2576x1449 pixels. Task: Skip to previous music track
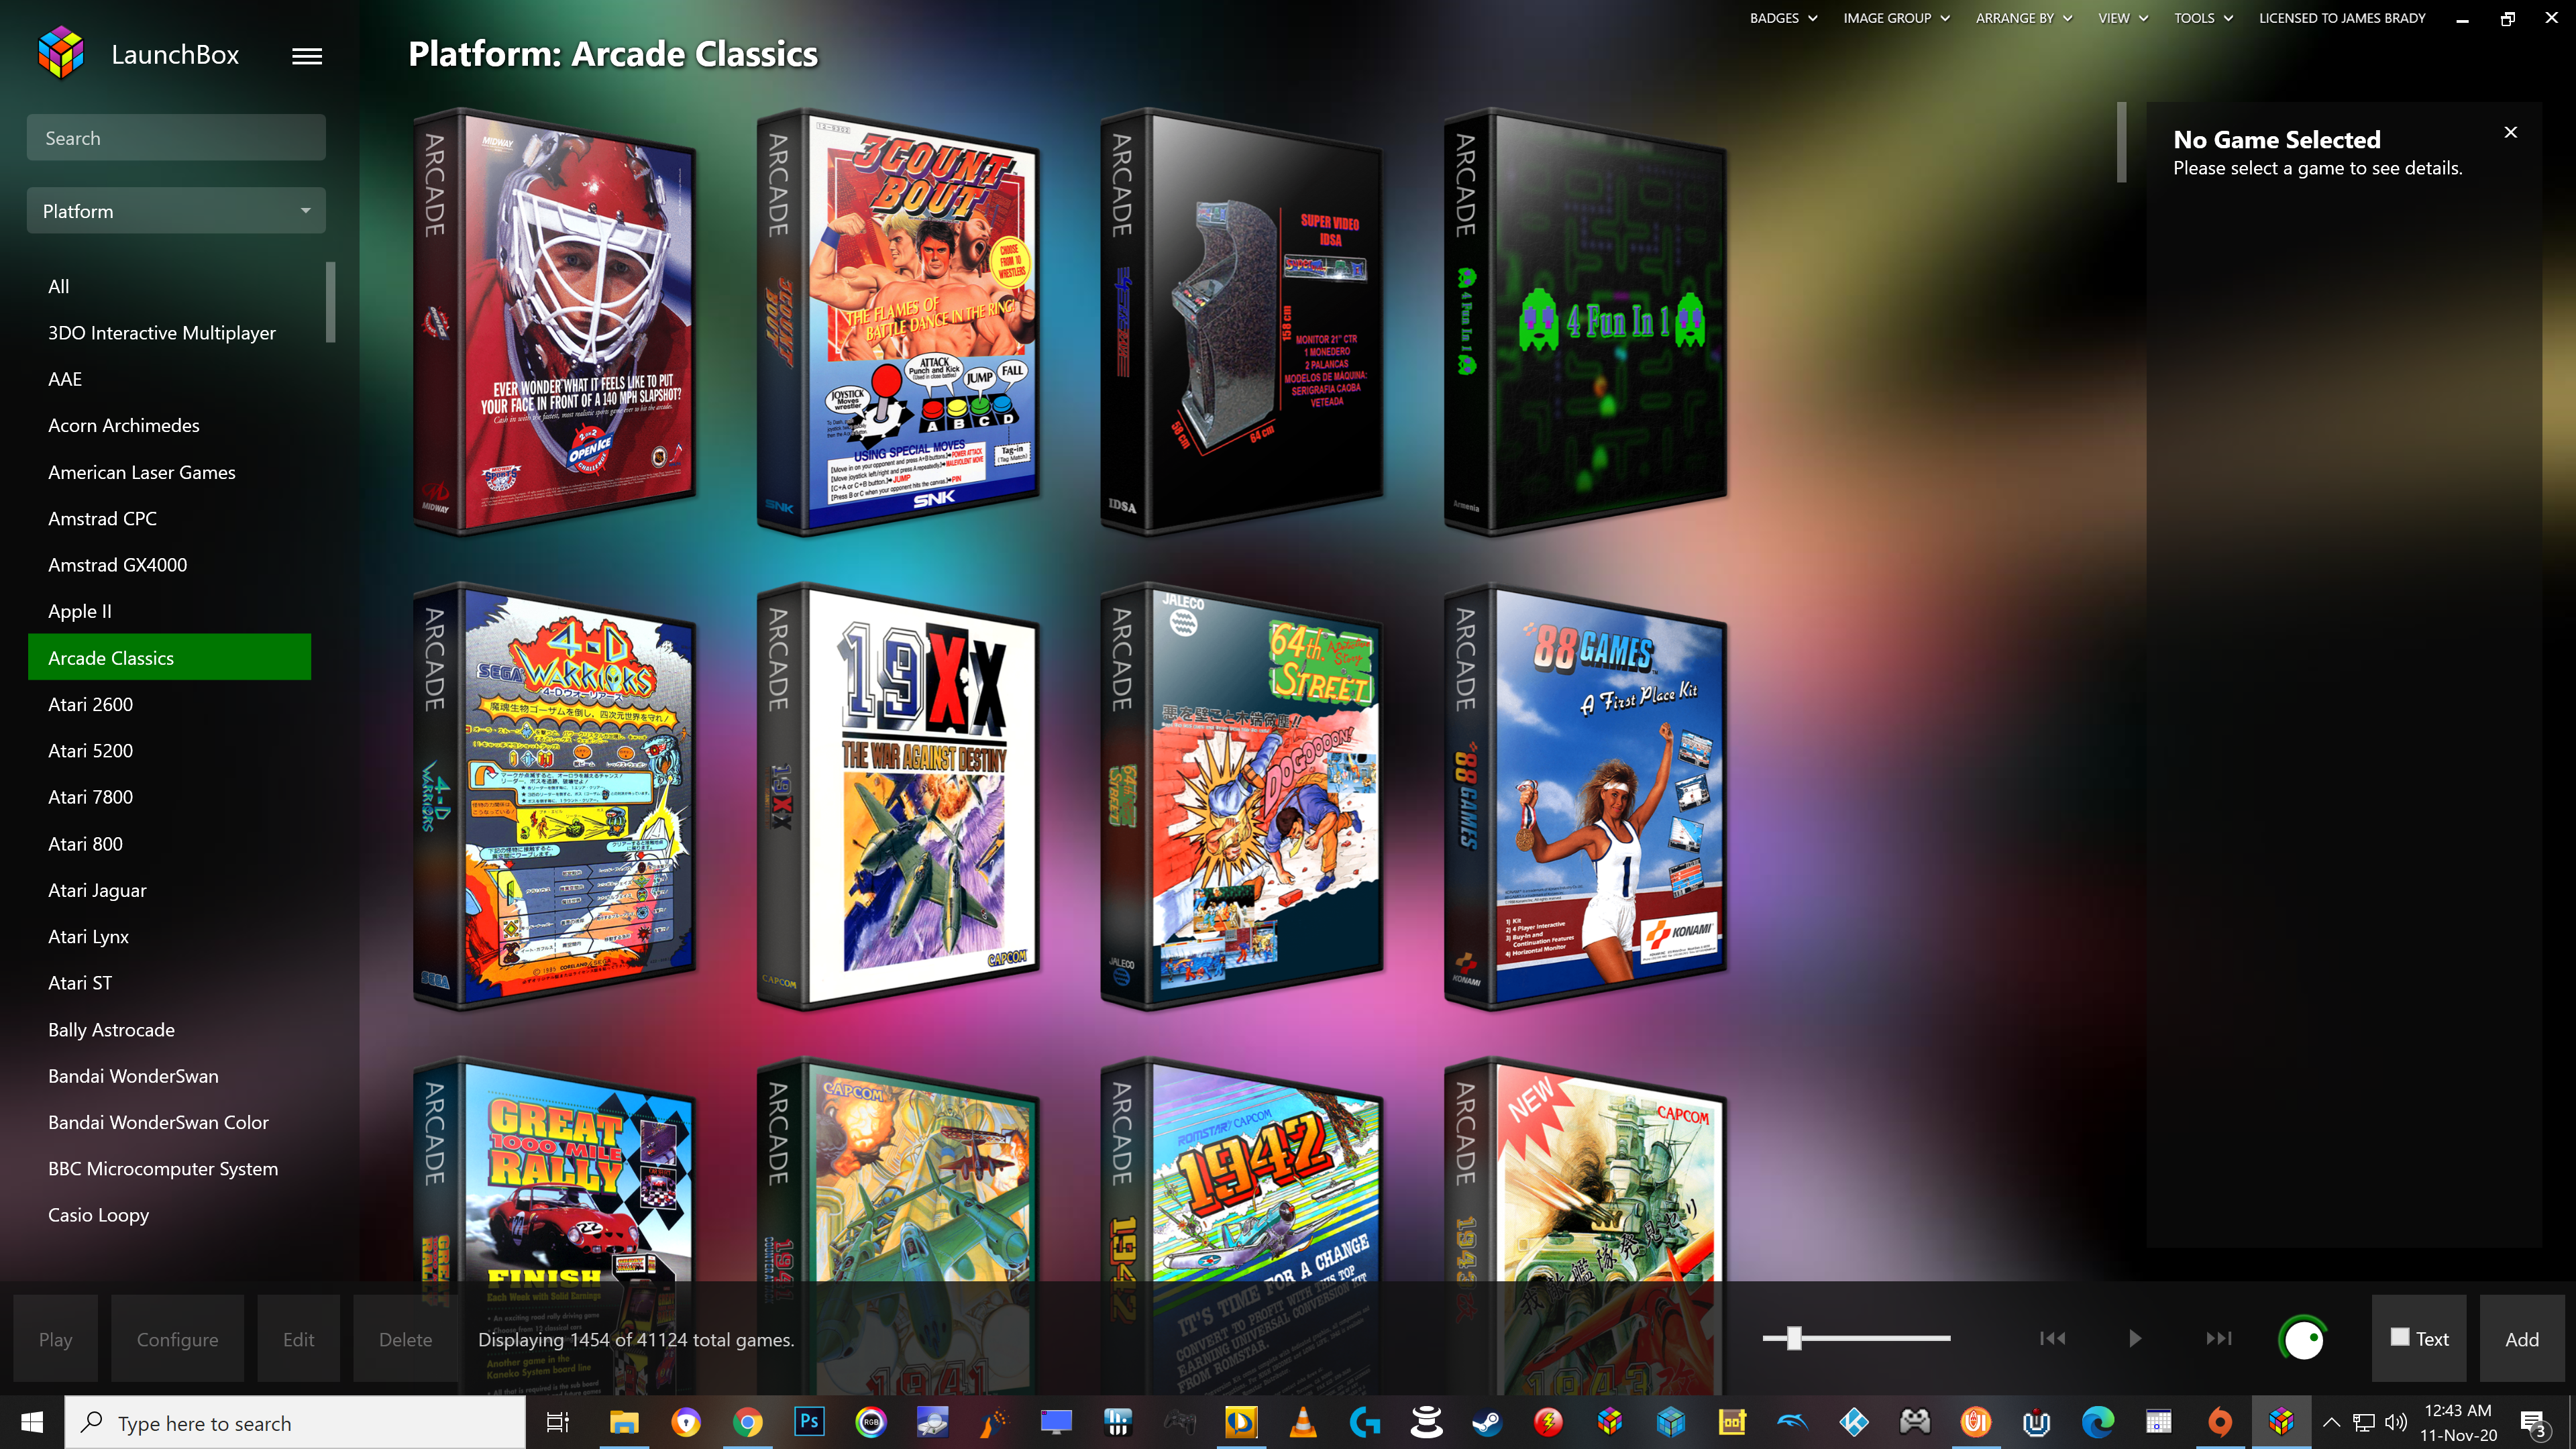coord(2052,1338)
